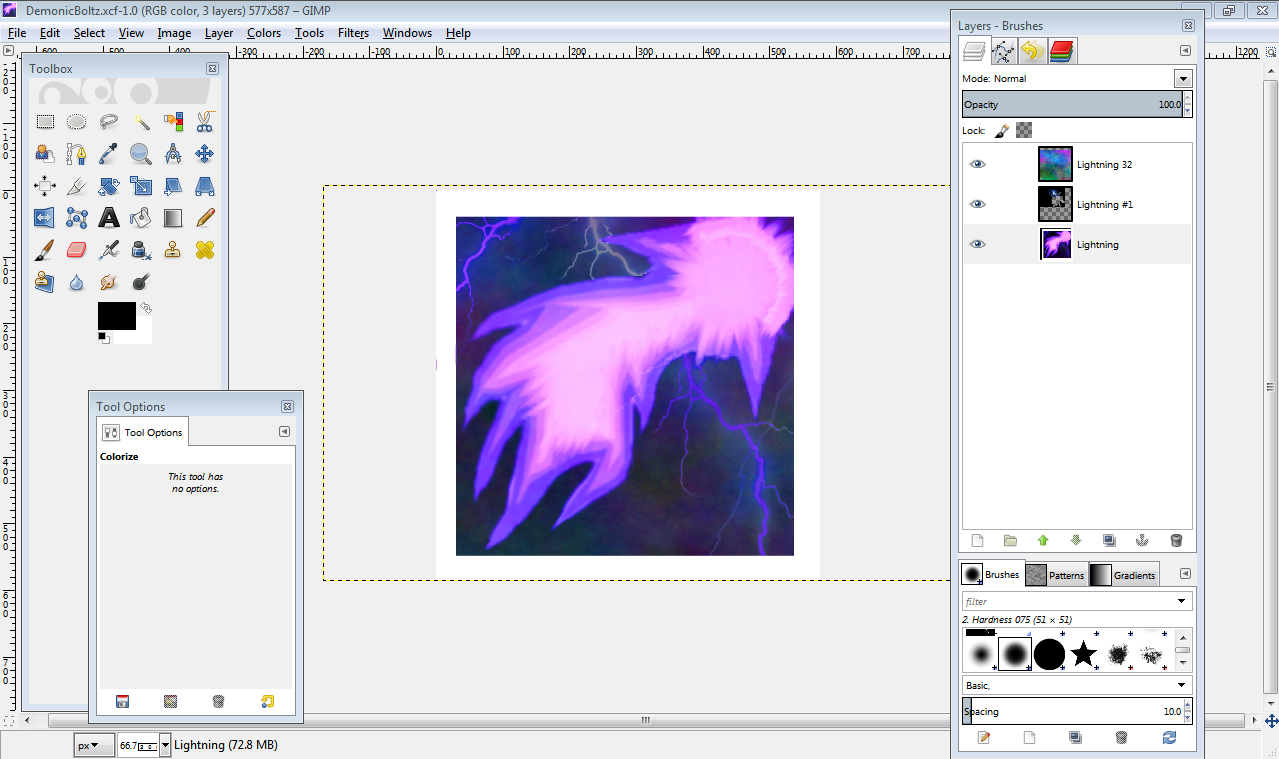Open the Colors menu

pos(264,33)
